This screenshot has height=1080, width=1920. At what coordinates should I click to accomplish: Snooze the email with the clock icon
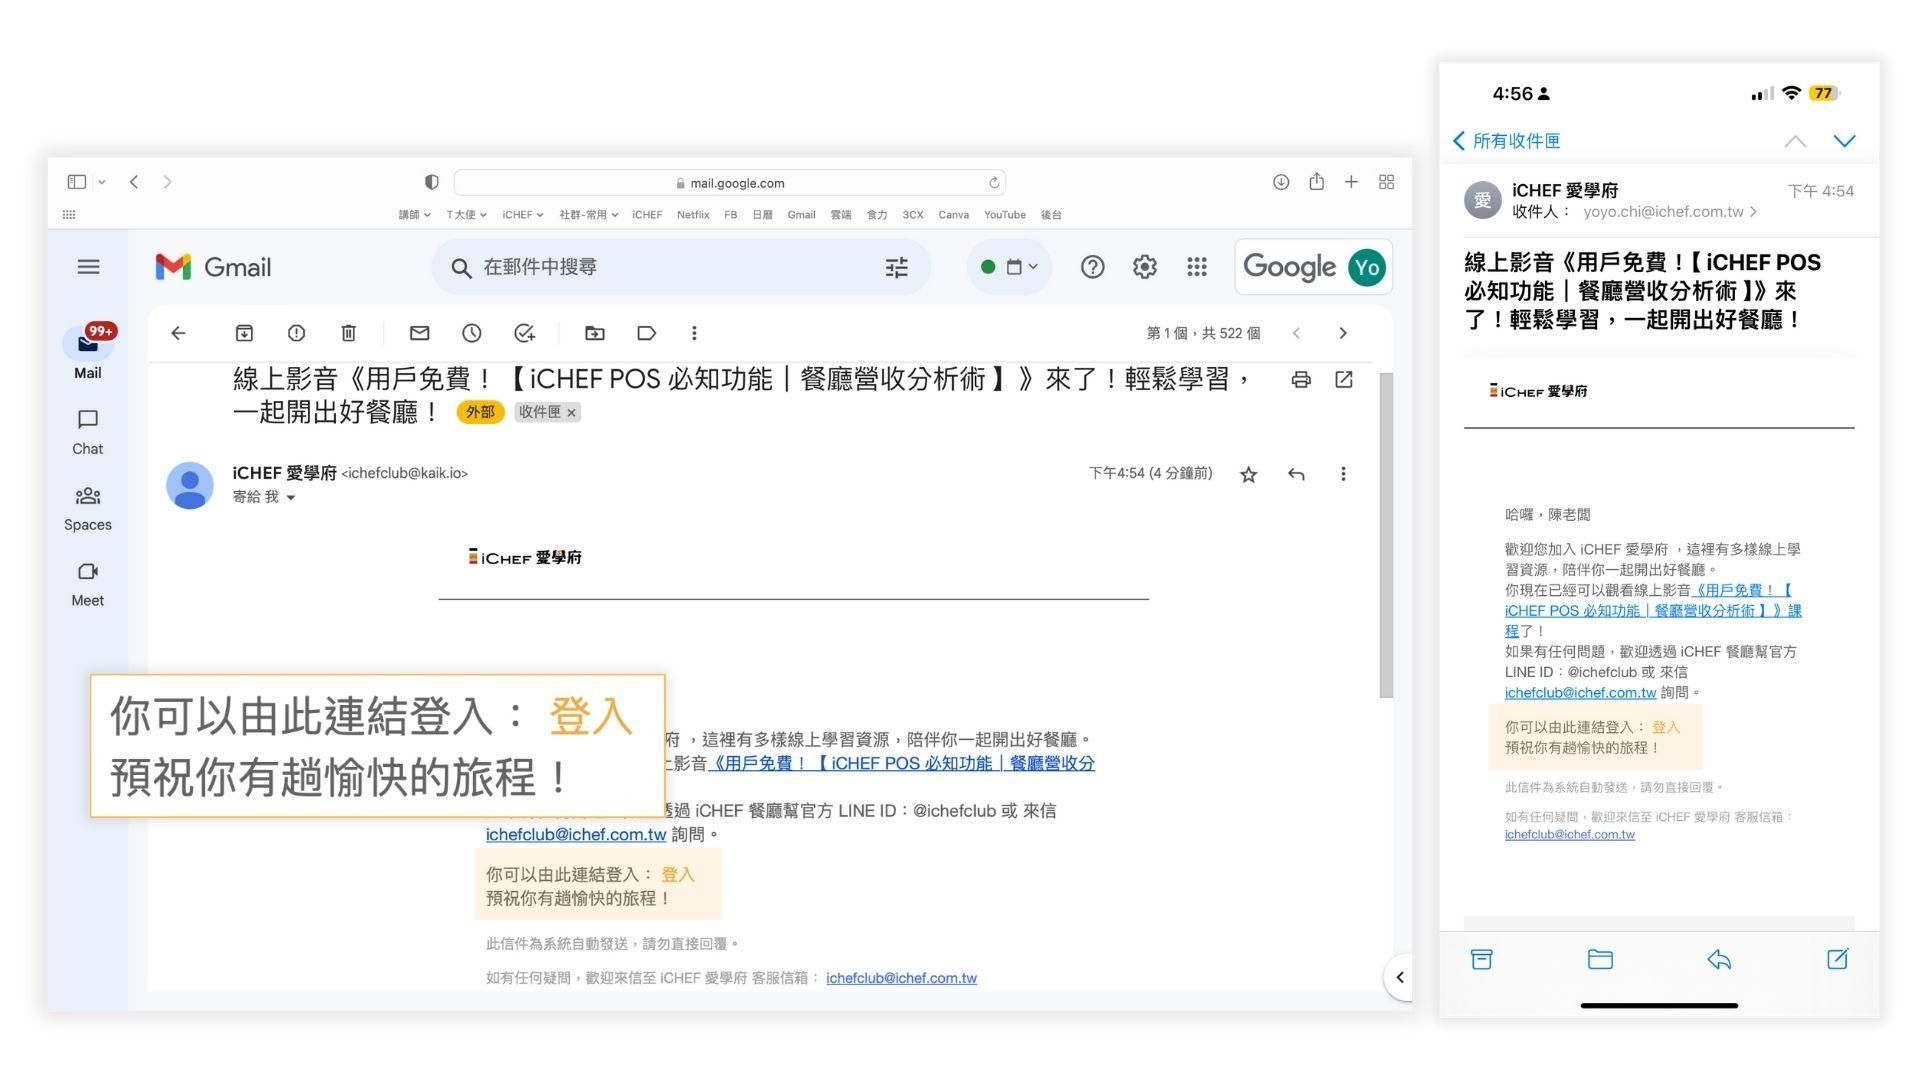click(471, 333)
